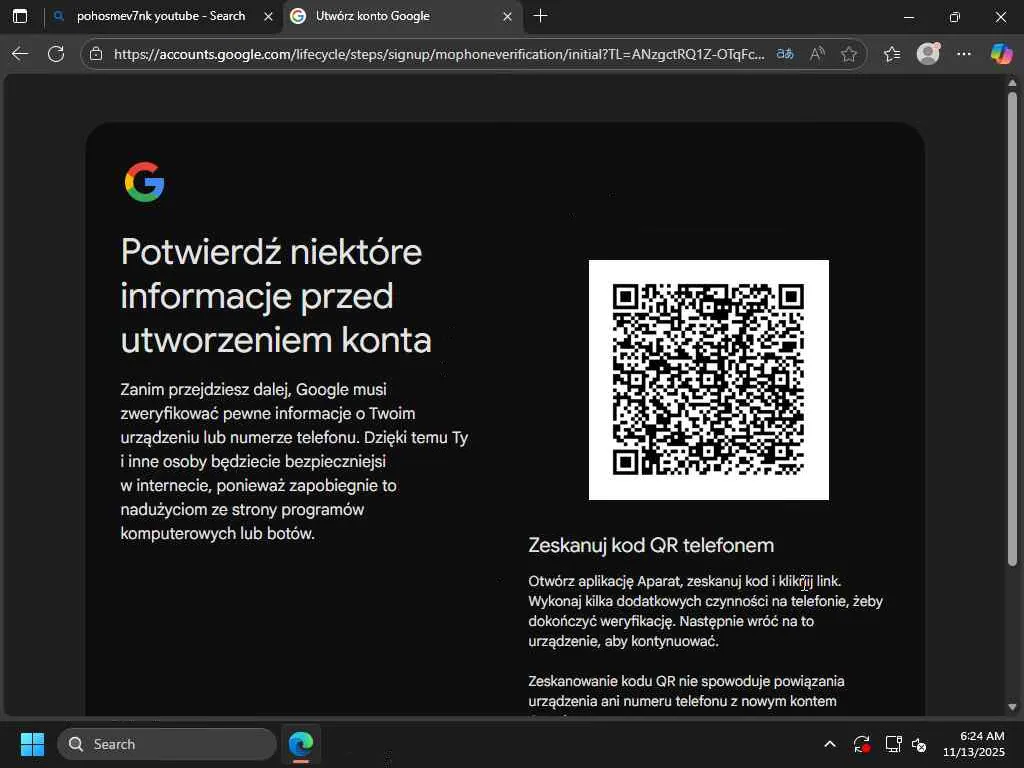
Task: Open the Windows Start menu
Action: click(32, 744)
